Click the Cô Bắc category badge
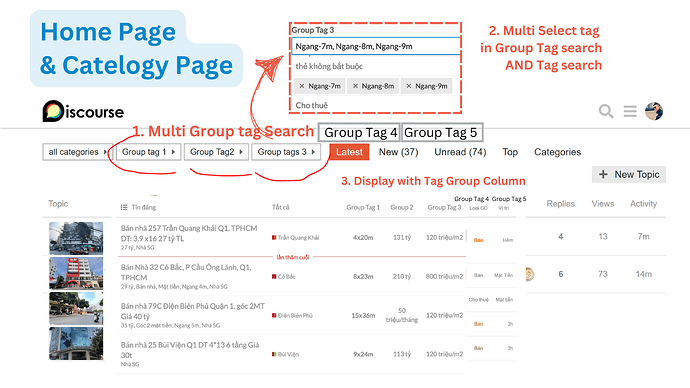Screen dimensions: 690x388 click(x=284, y=277)
